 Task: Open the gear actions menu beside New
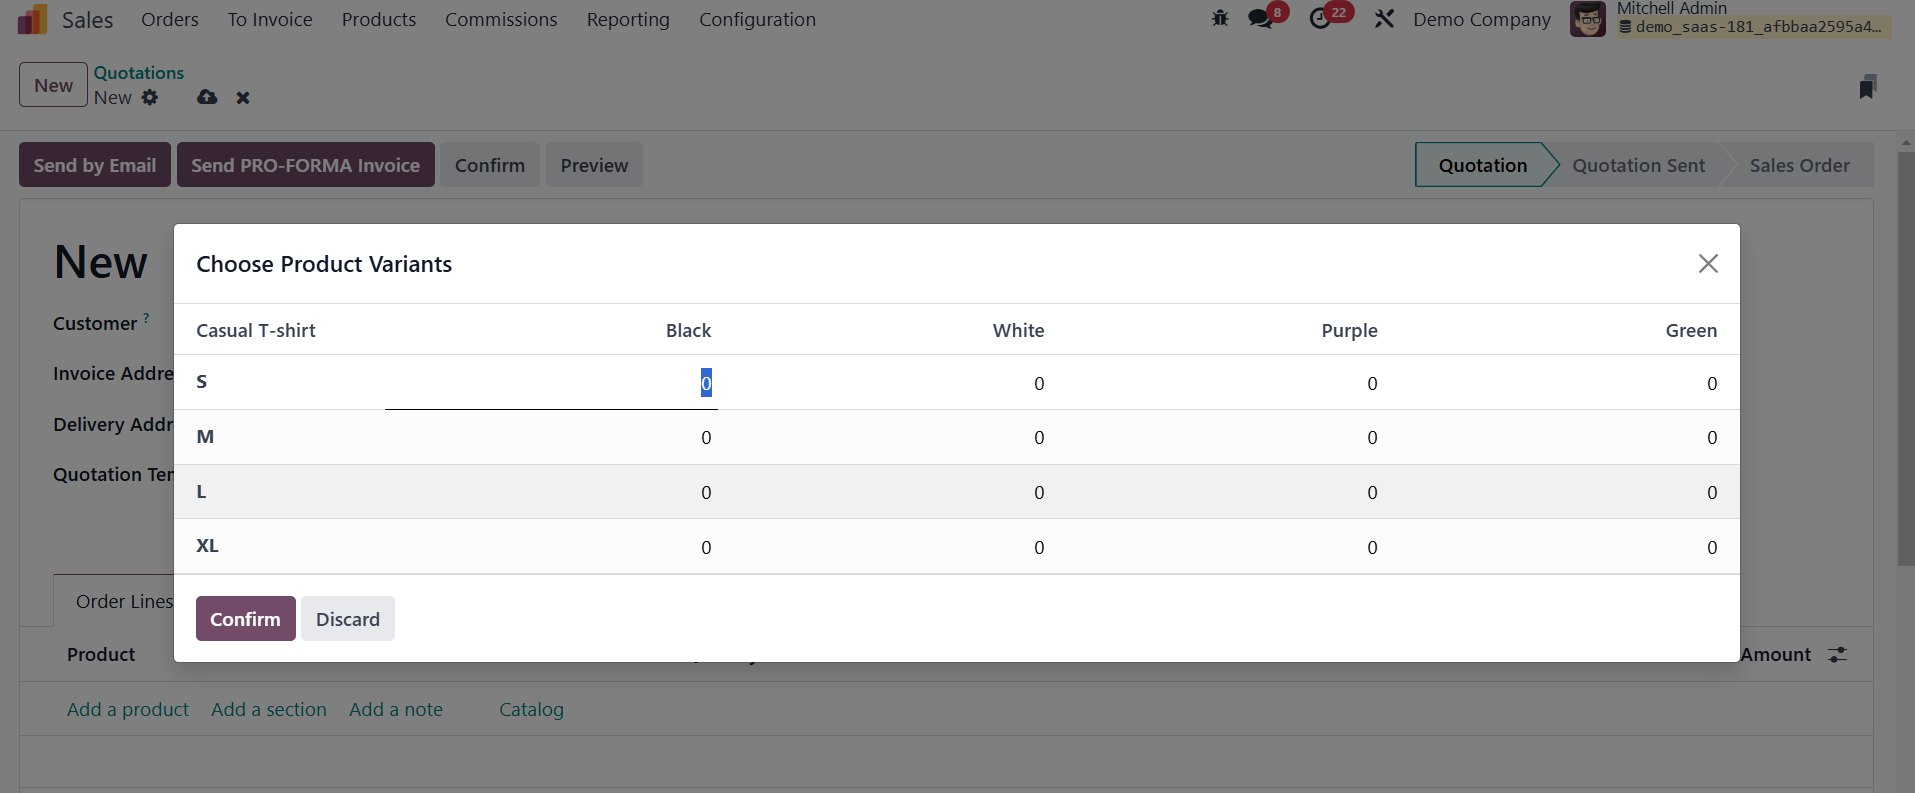[x=150, y=97]
